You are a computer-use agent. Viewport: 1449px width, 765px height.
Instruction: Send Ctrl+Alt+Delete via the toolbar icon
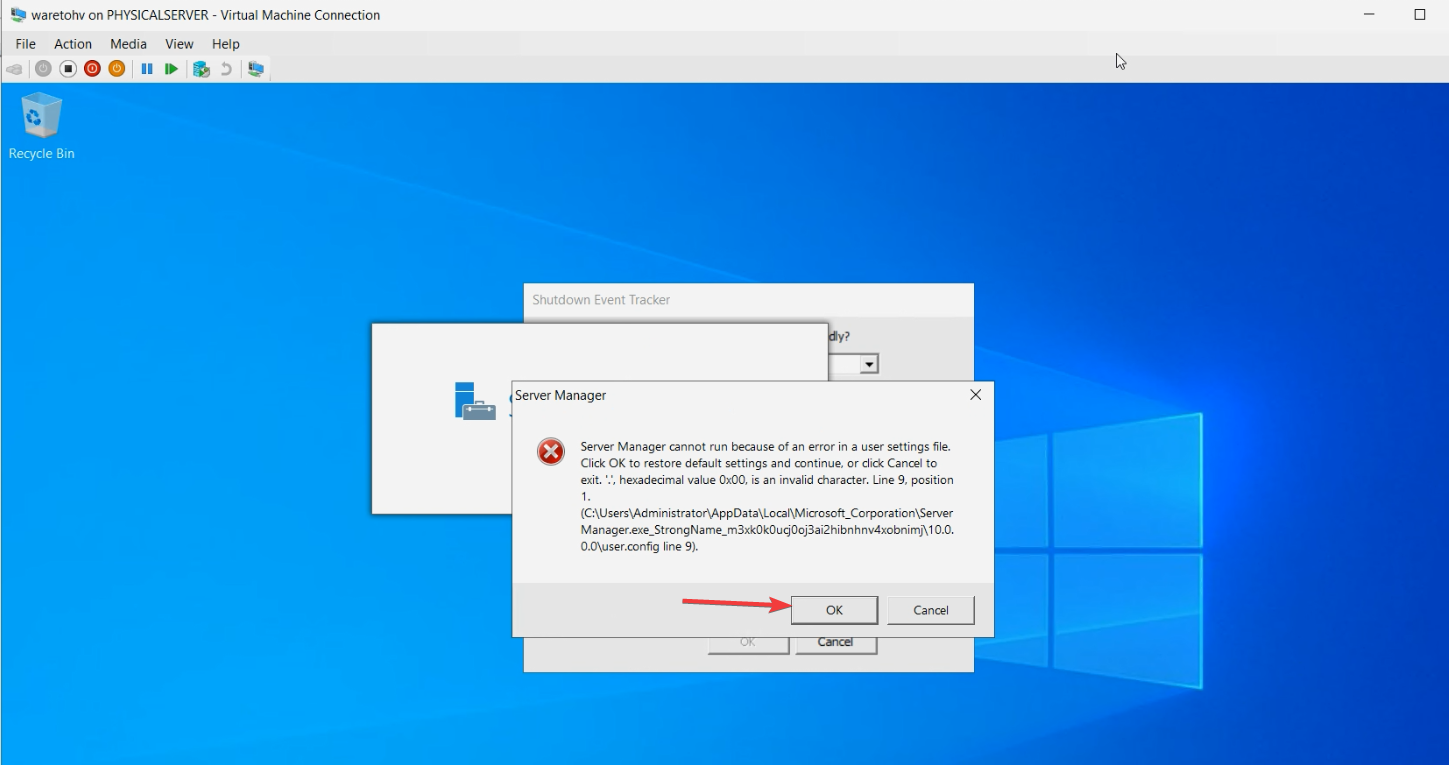pyautogui.click(x=15, y=69)
